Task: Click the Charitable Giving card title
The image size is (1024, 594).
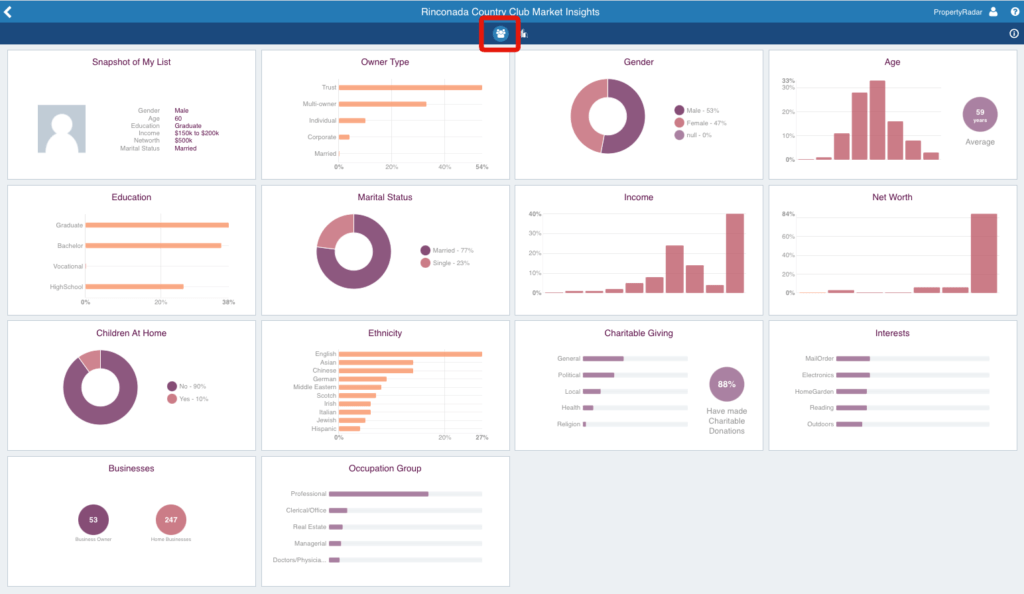Action: pos(638,333)
